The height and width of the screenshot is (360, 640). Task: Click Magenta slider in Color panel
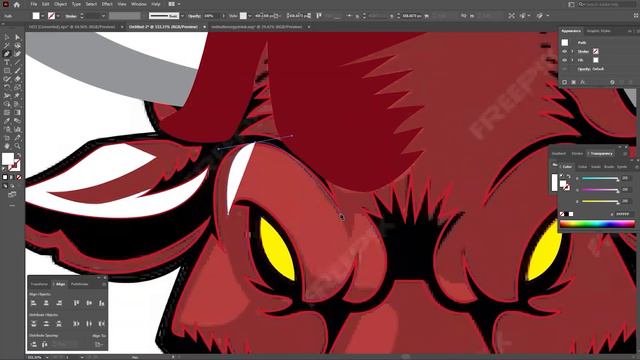coord(600,190)
